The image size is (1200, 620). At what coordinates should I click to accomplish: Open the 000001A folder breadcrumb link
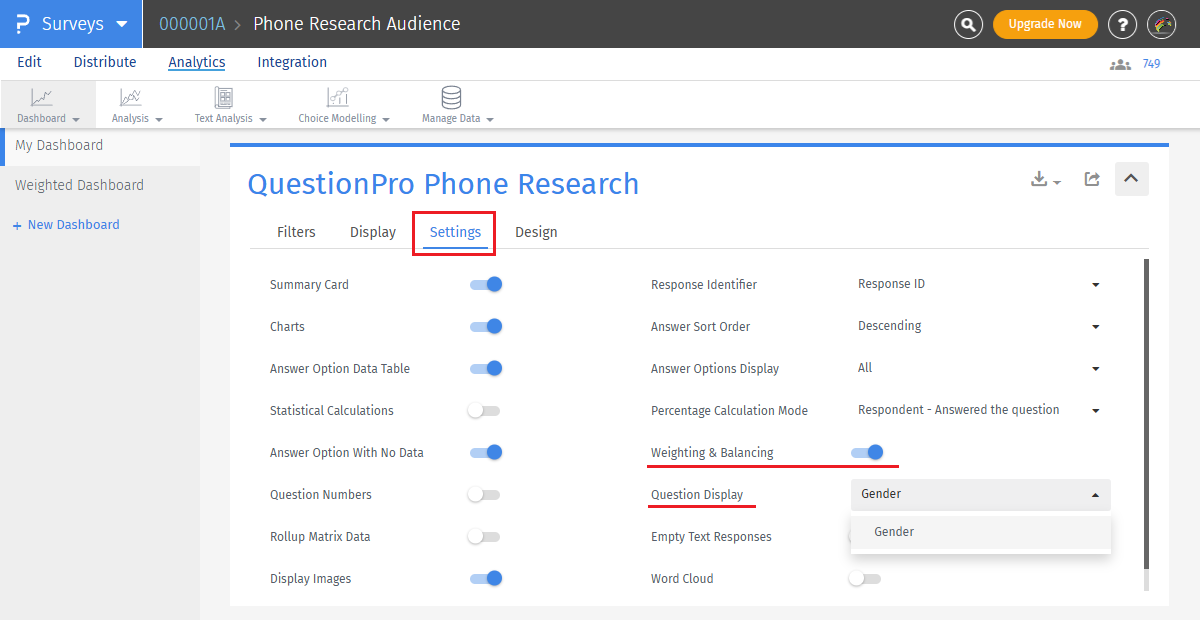192,24
